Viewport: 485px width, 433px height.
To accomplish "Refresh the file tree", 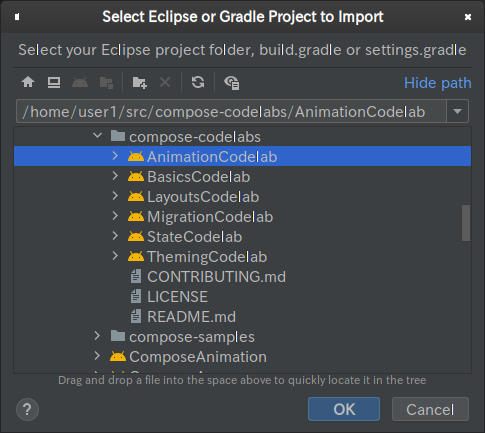I will (x=198, y=82).
